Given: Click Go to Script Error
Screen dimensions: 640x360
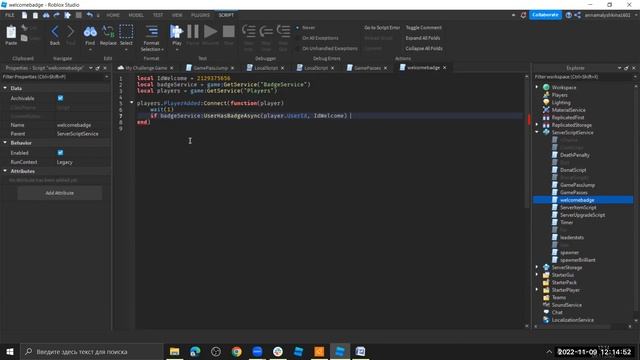Looking at the screenshot, I should pos(382,28).
